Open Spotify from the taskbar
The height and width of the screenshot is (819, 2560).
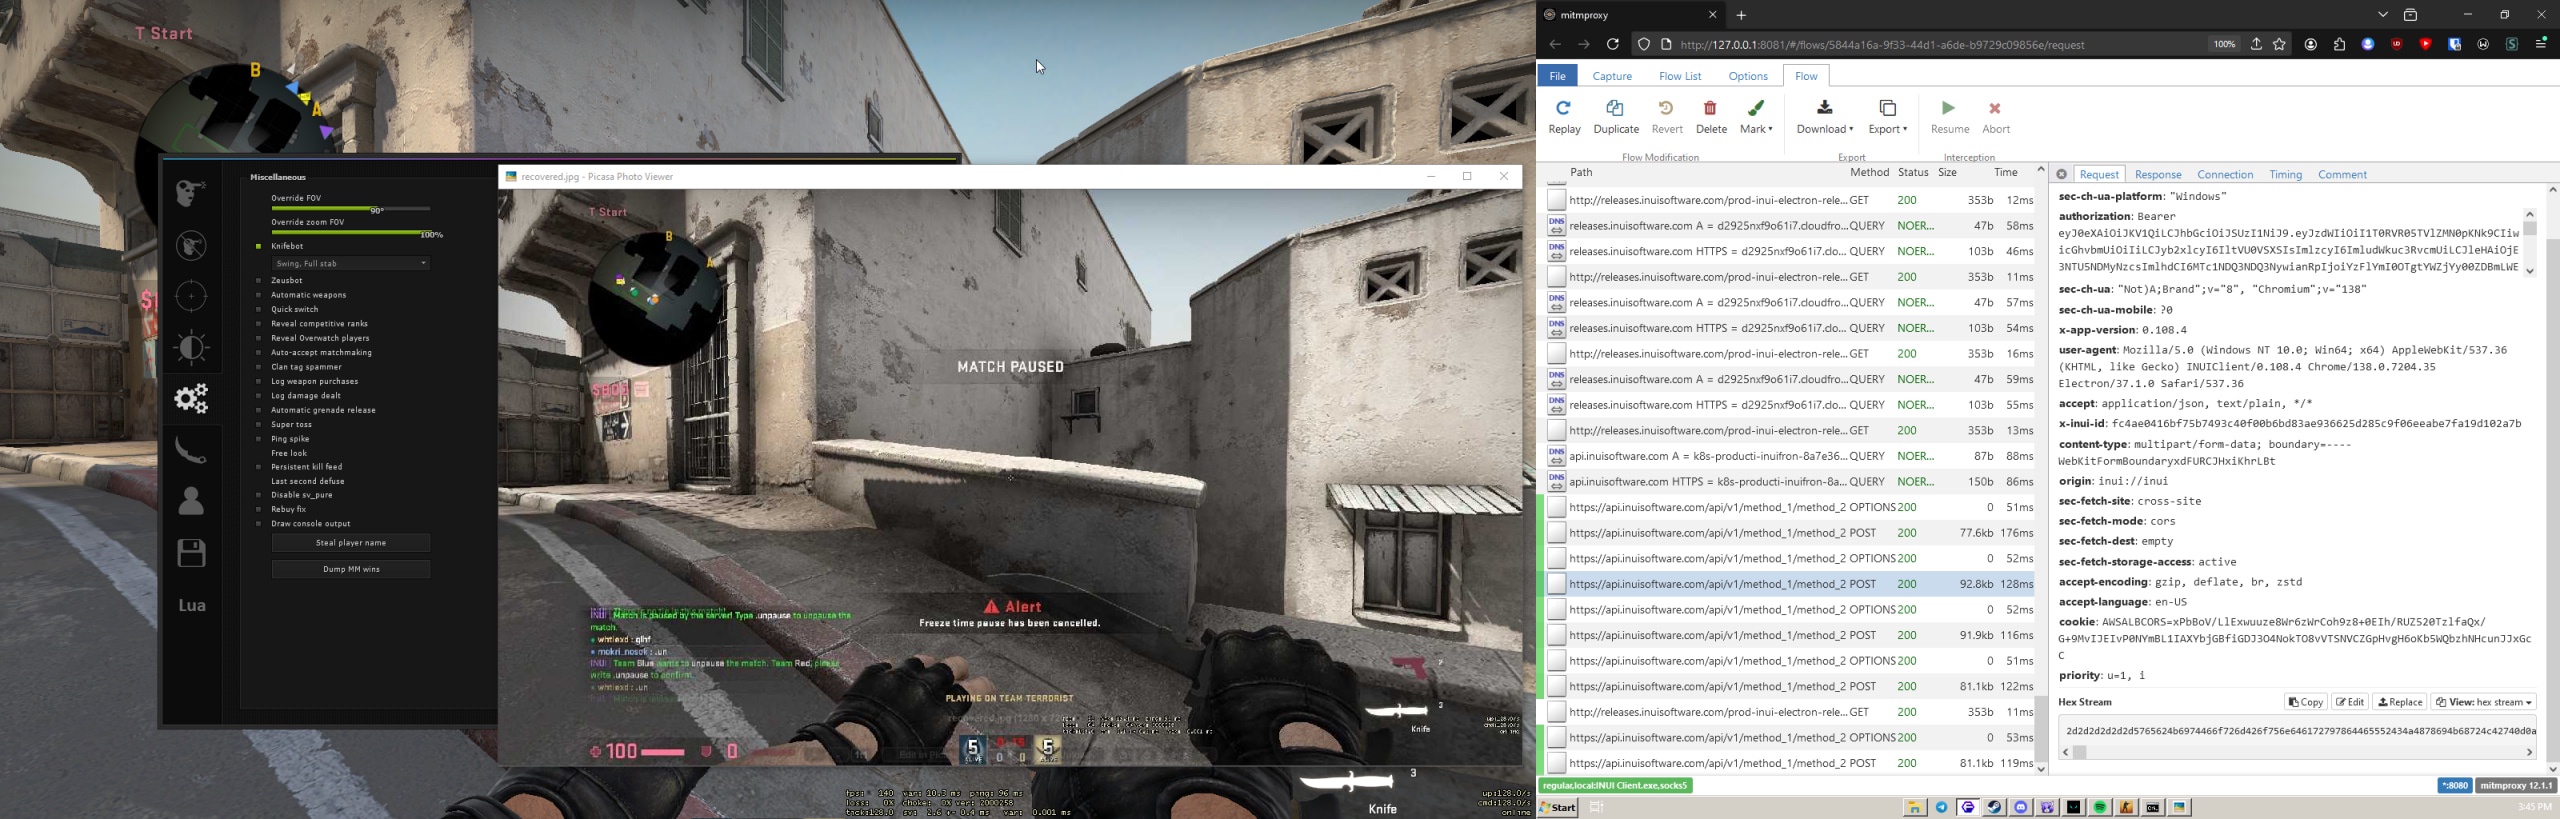[x=2100, y=807]
